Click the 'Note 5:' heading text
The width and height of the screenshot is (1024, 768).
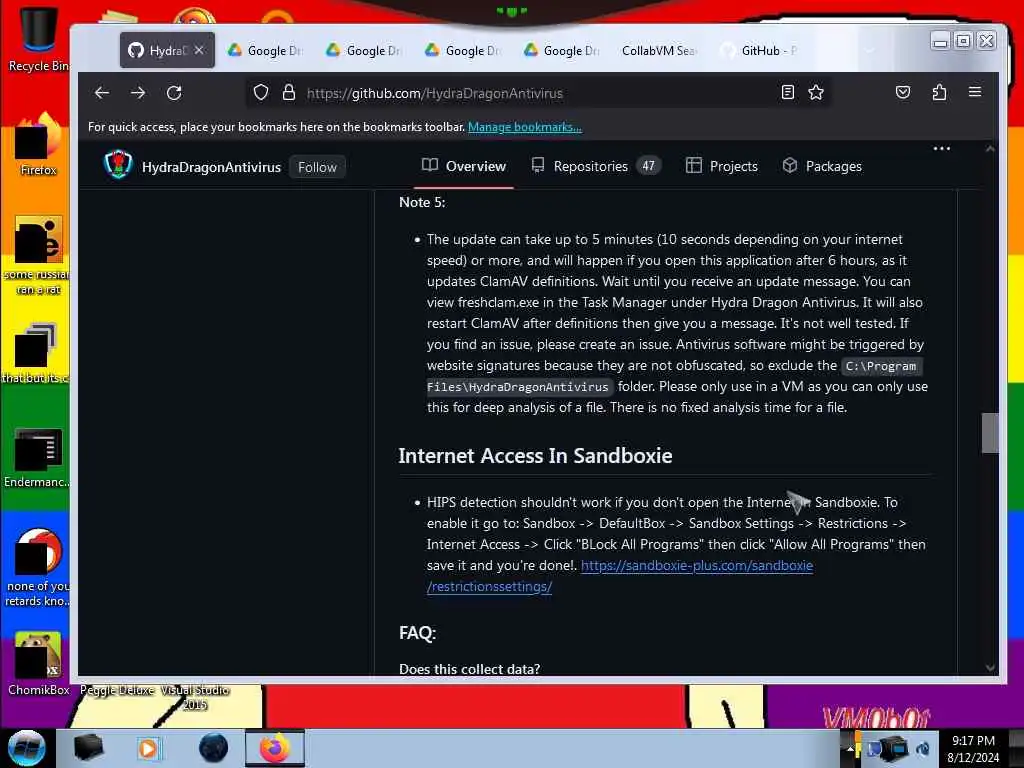click(x=422, y=202)
